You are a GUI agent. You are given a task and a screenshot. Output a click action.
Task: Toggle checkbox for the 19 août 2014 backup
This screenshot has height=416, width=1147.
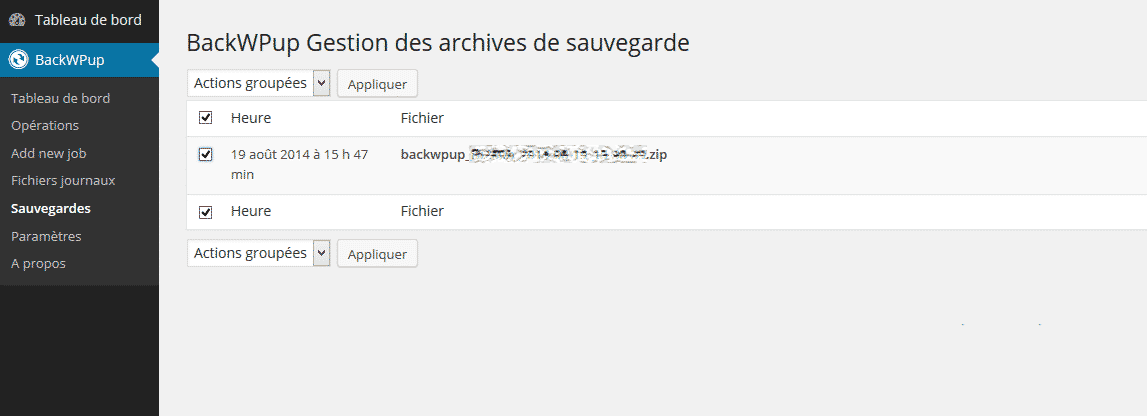tap(206, 154)
